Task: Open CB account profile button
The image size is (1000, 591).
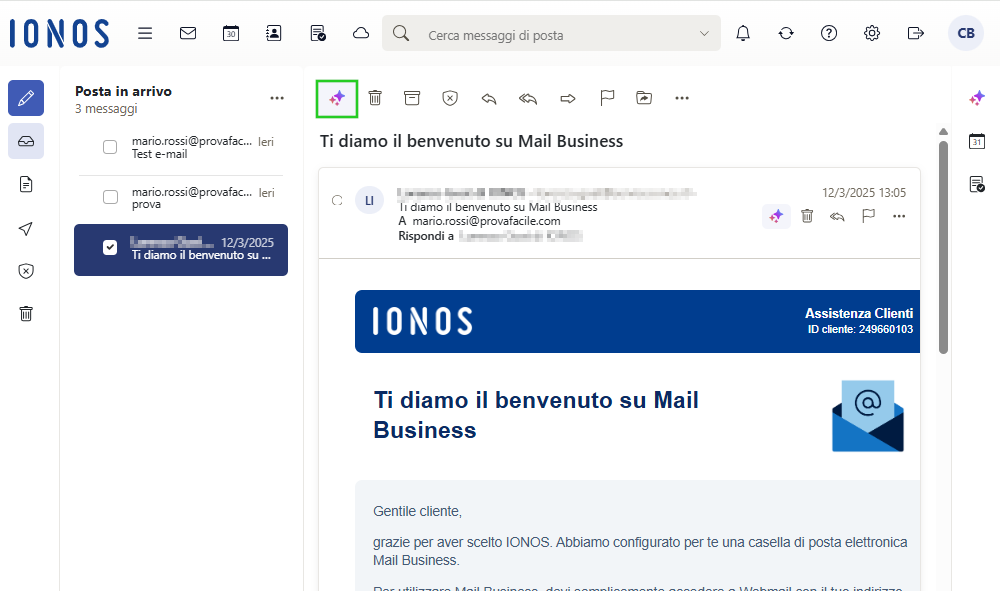Action: pyautogui.click(x=966, y=33)
